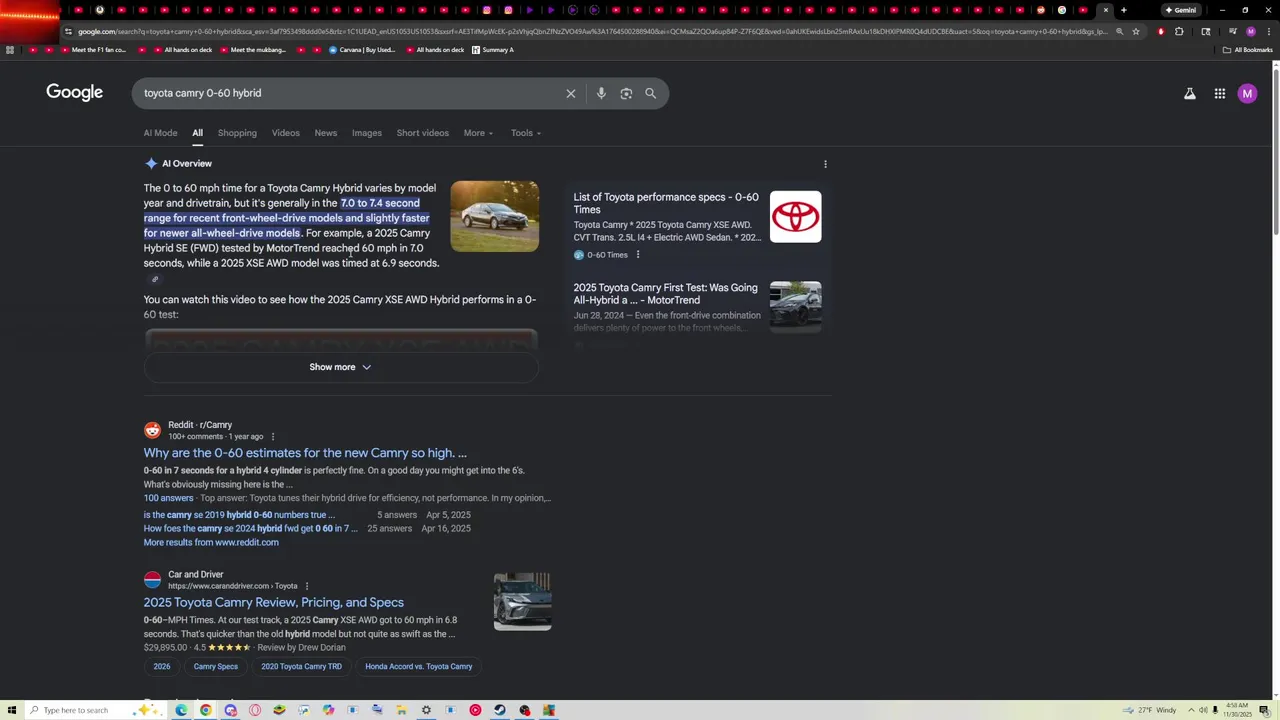
Task: Click into the Google search input field
Action: [345, 93]
